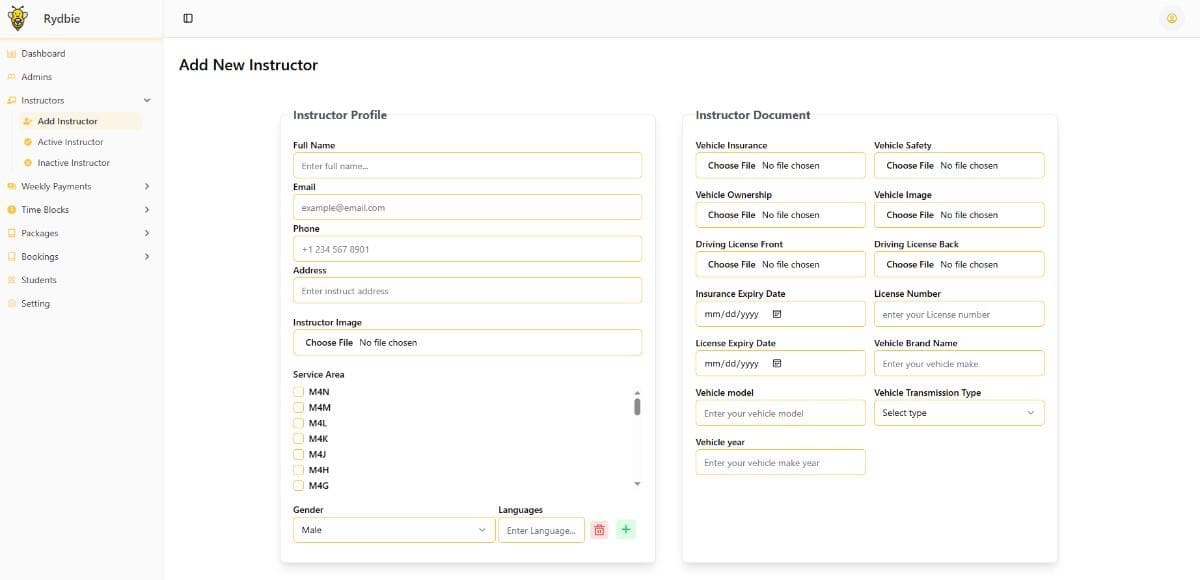Image resolution: width=1200 pixels, height=580 pixels.
Task: Choose a file for Vehicle Insurance
Action: click(x=730, y=164)
